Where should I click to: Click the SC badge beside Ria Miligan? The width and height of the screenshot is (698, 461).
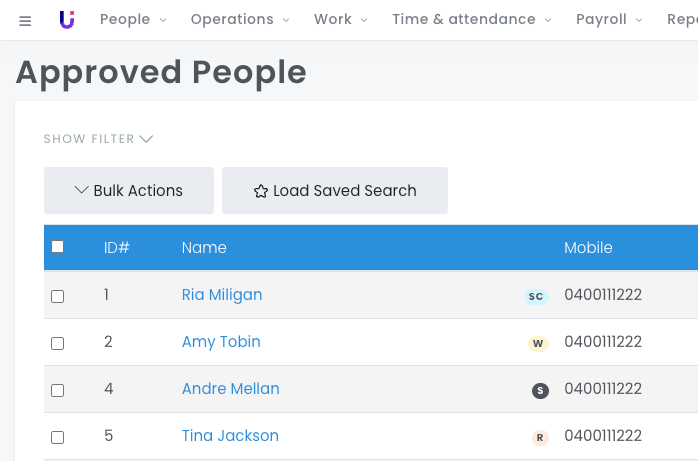(x=536, y=296)
